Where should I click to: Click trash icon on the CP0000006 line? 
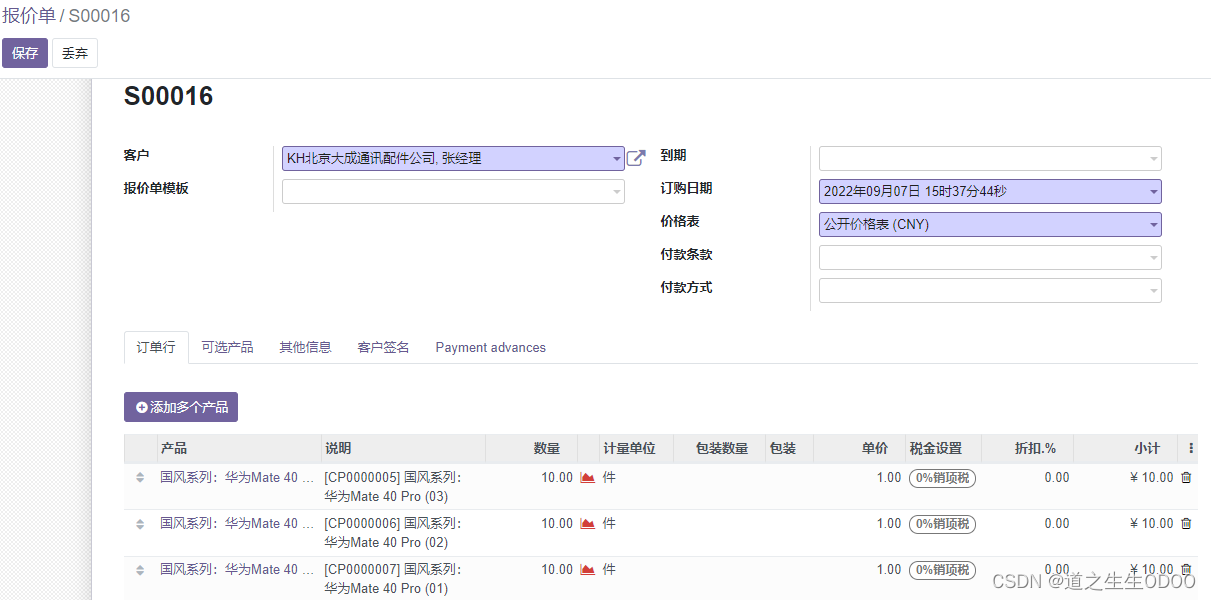(x=1186, y=524)
